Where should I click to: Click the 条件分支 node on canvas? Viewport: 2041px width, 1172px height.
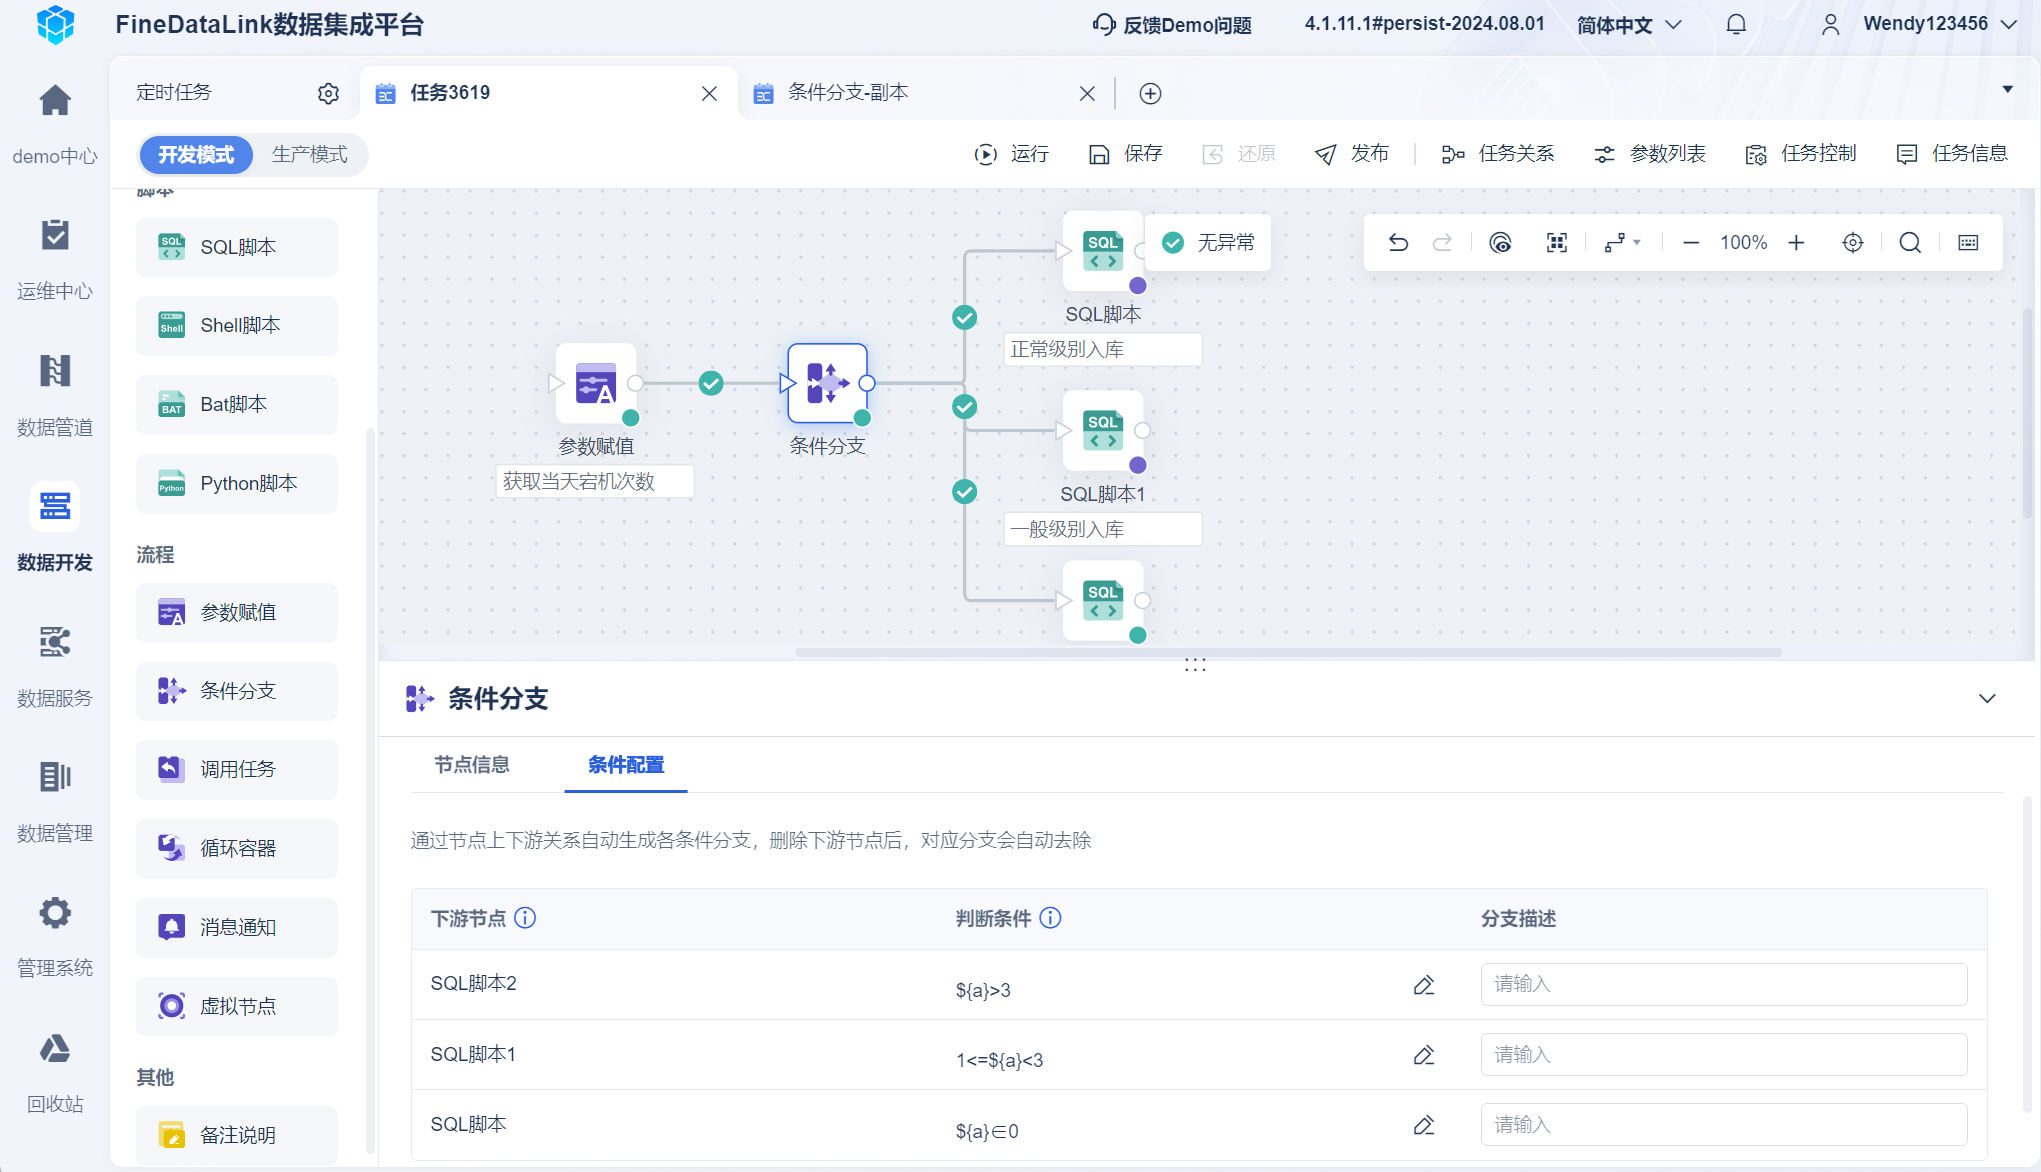(x=827, y=384)
